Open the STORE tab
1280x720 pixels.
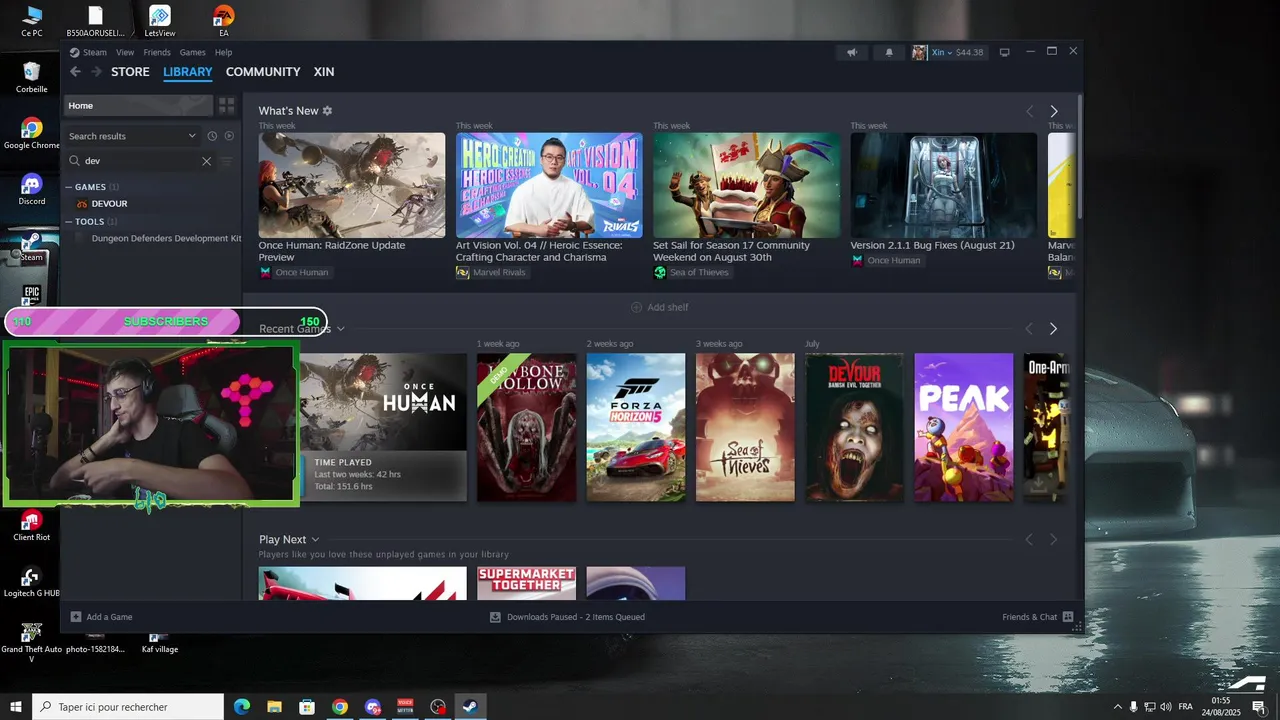pyautogui.click(x=130, y=72)
